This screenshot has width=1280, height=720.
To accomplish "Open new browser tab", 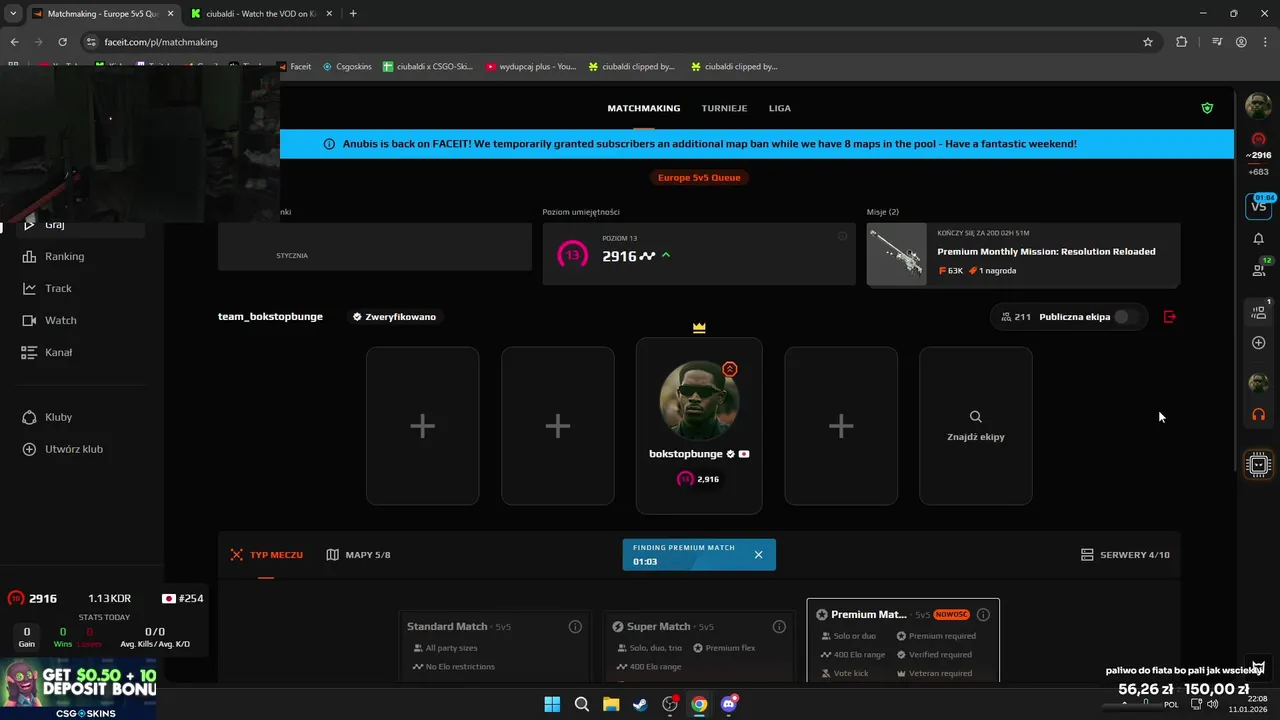I will click(x=353, y=14).
